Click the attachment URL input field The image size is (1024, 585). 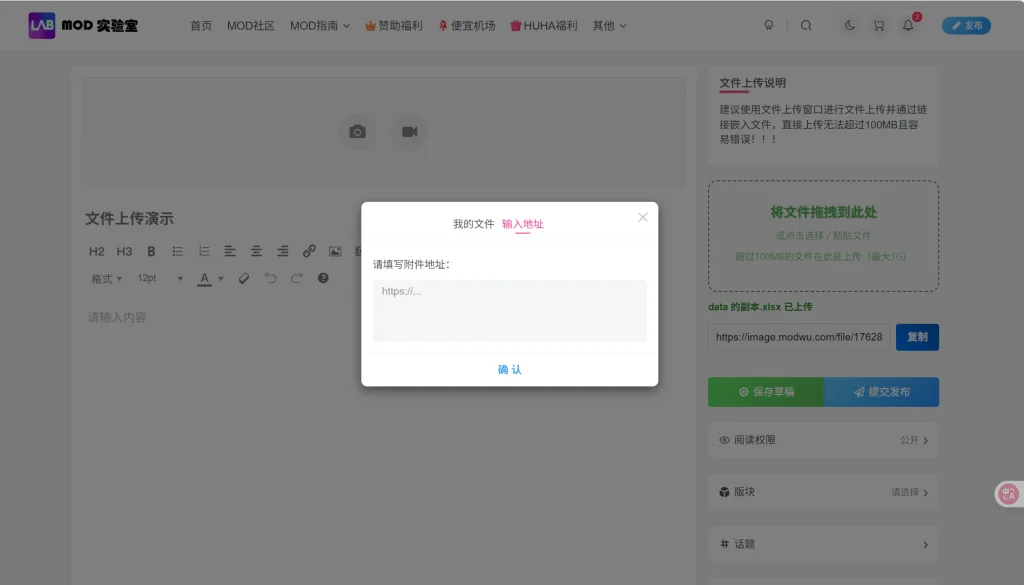click(x=509, y=310)
